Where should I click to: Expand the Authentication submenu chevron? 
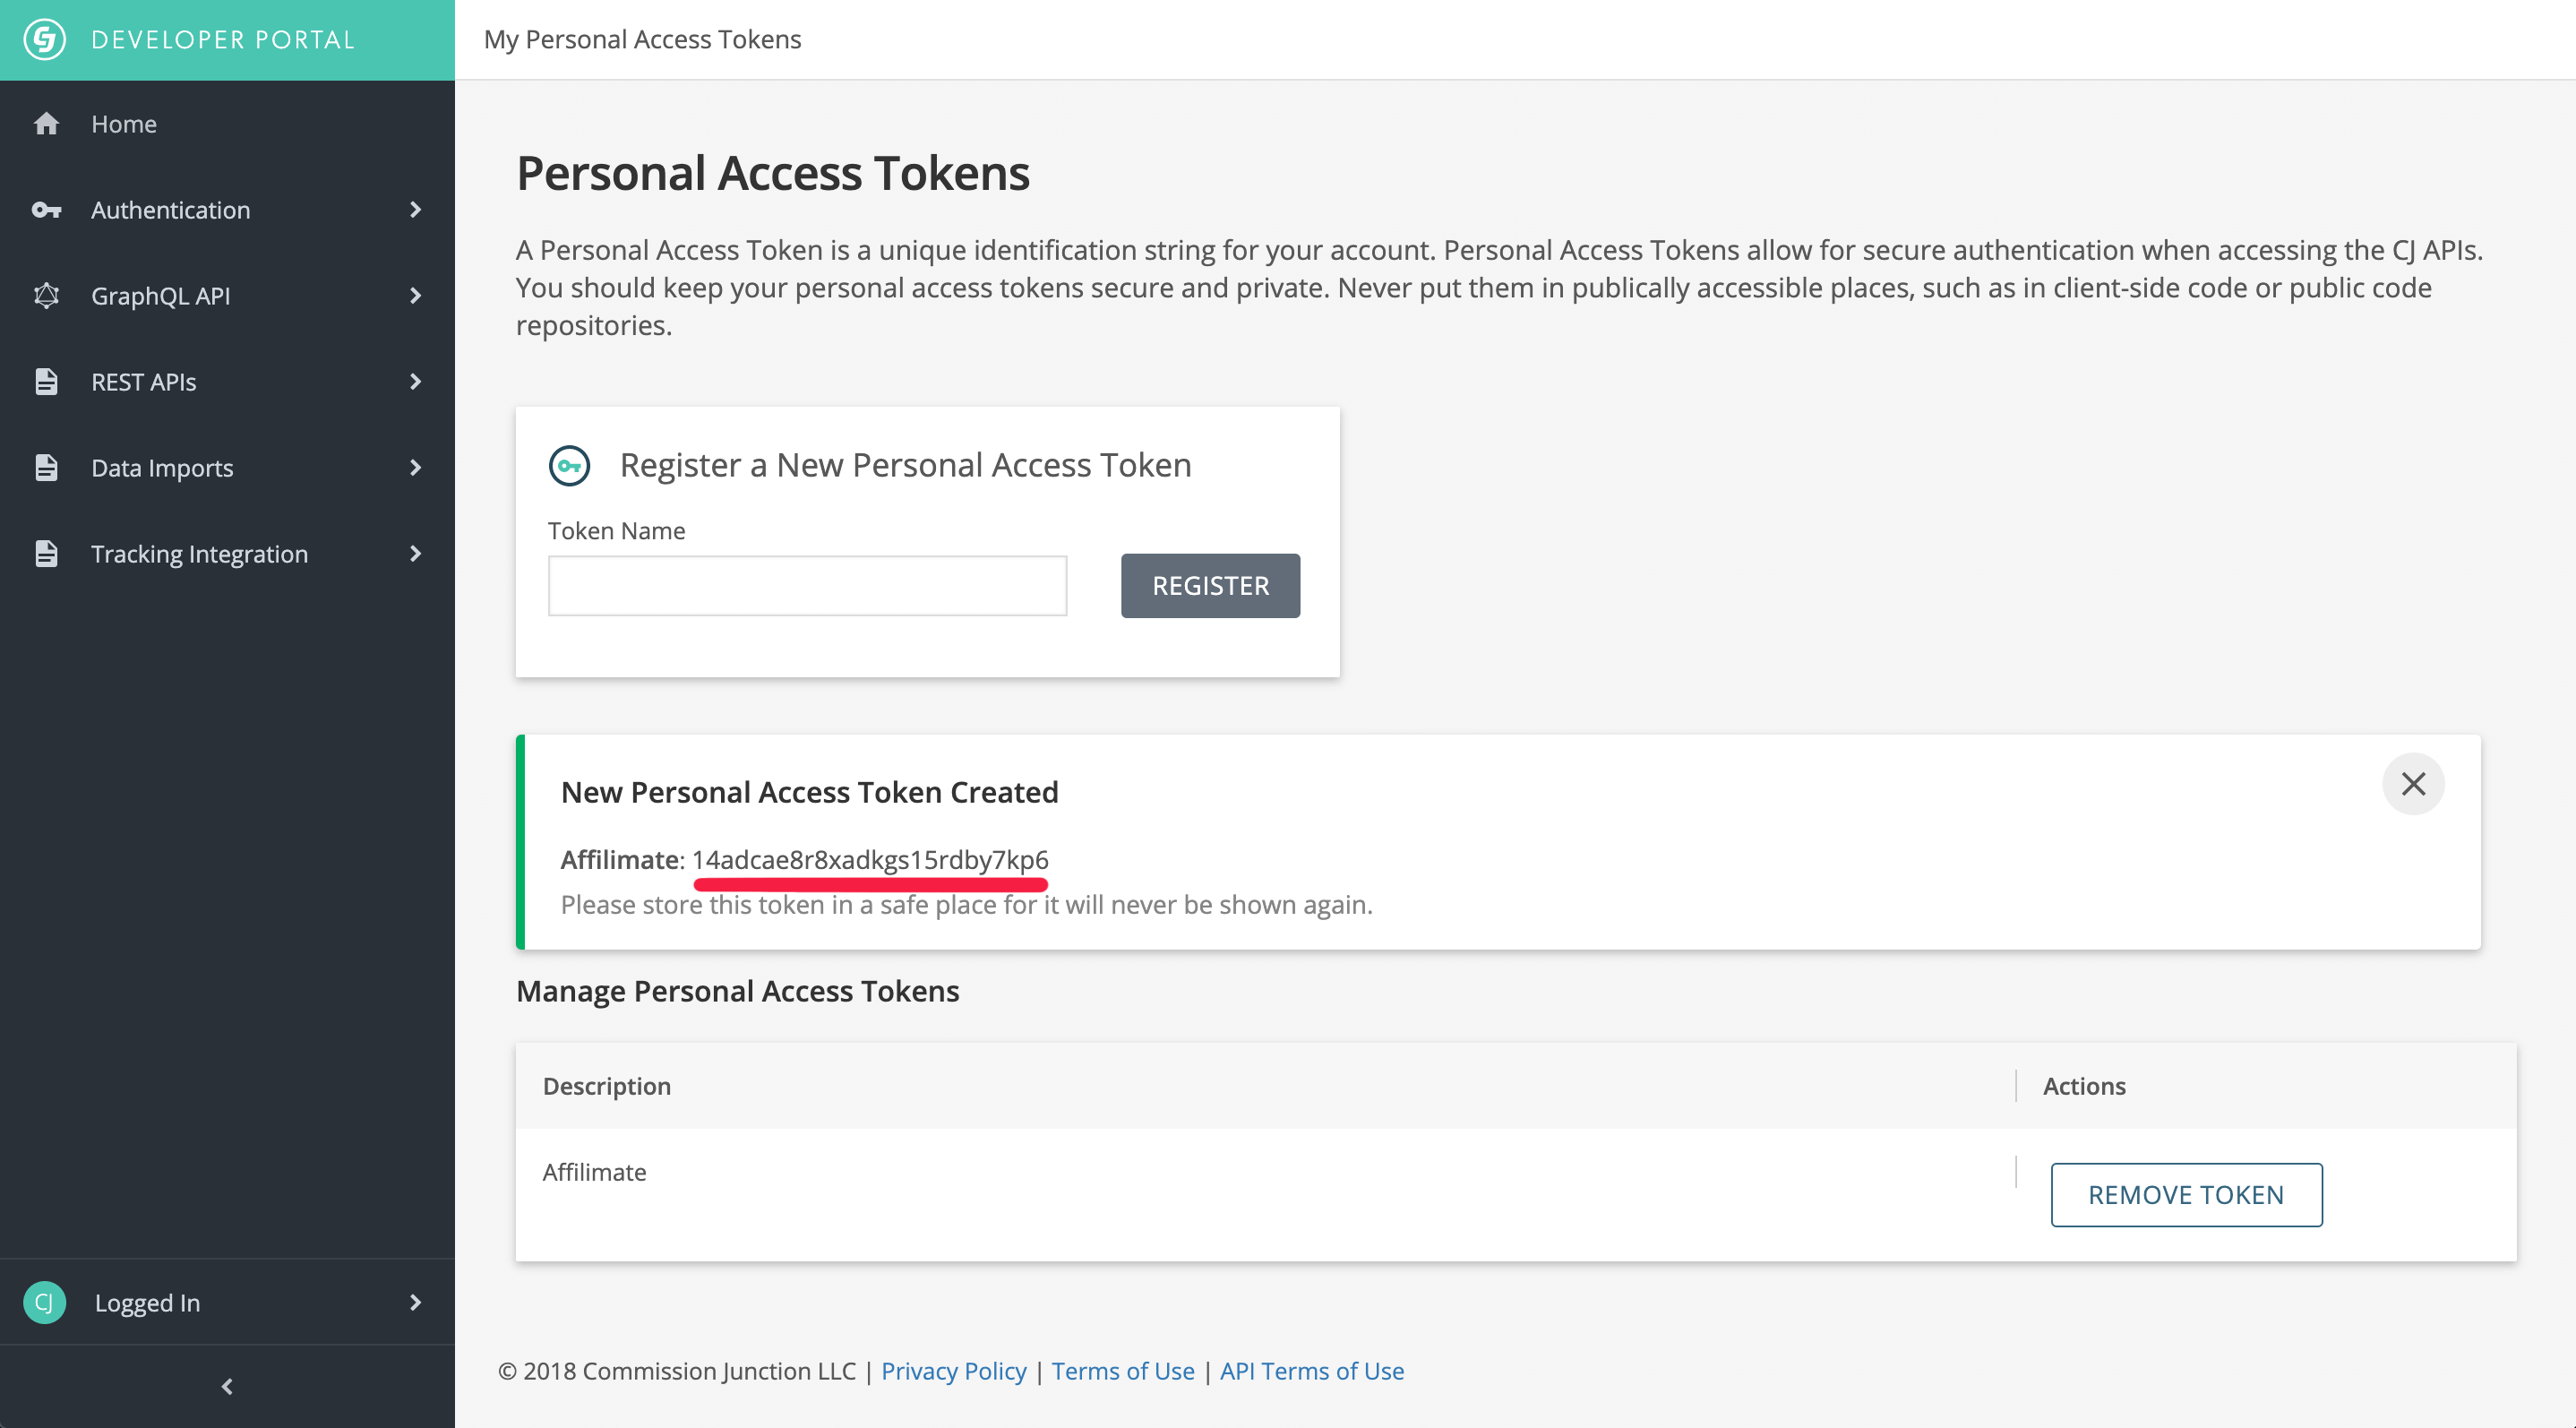point(415,210)
